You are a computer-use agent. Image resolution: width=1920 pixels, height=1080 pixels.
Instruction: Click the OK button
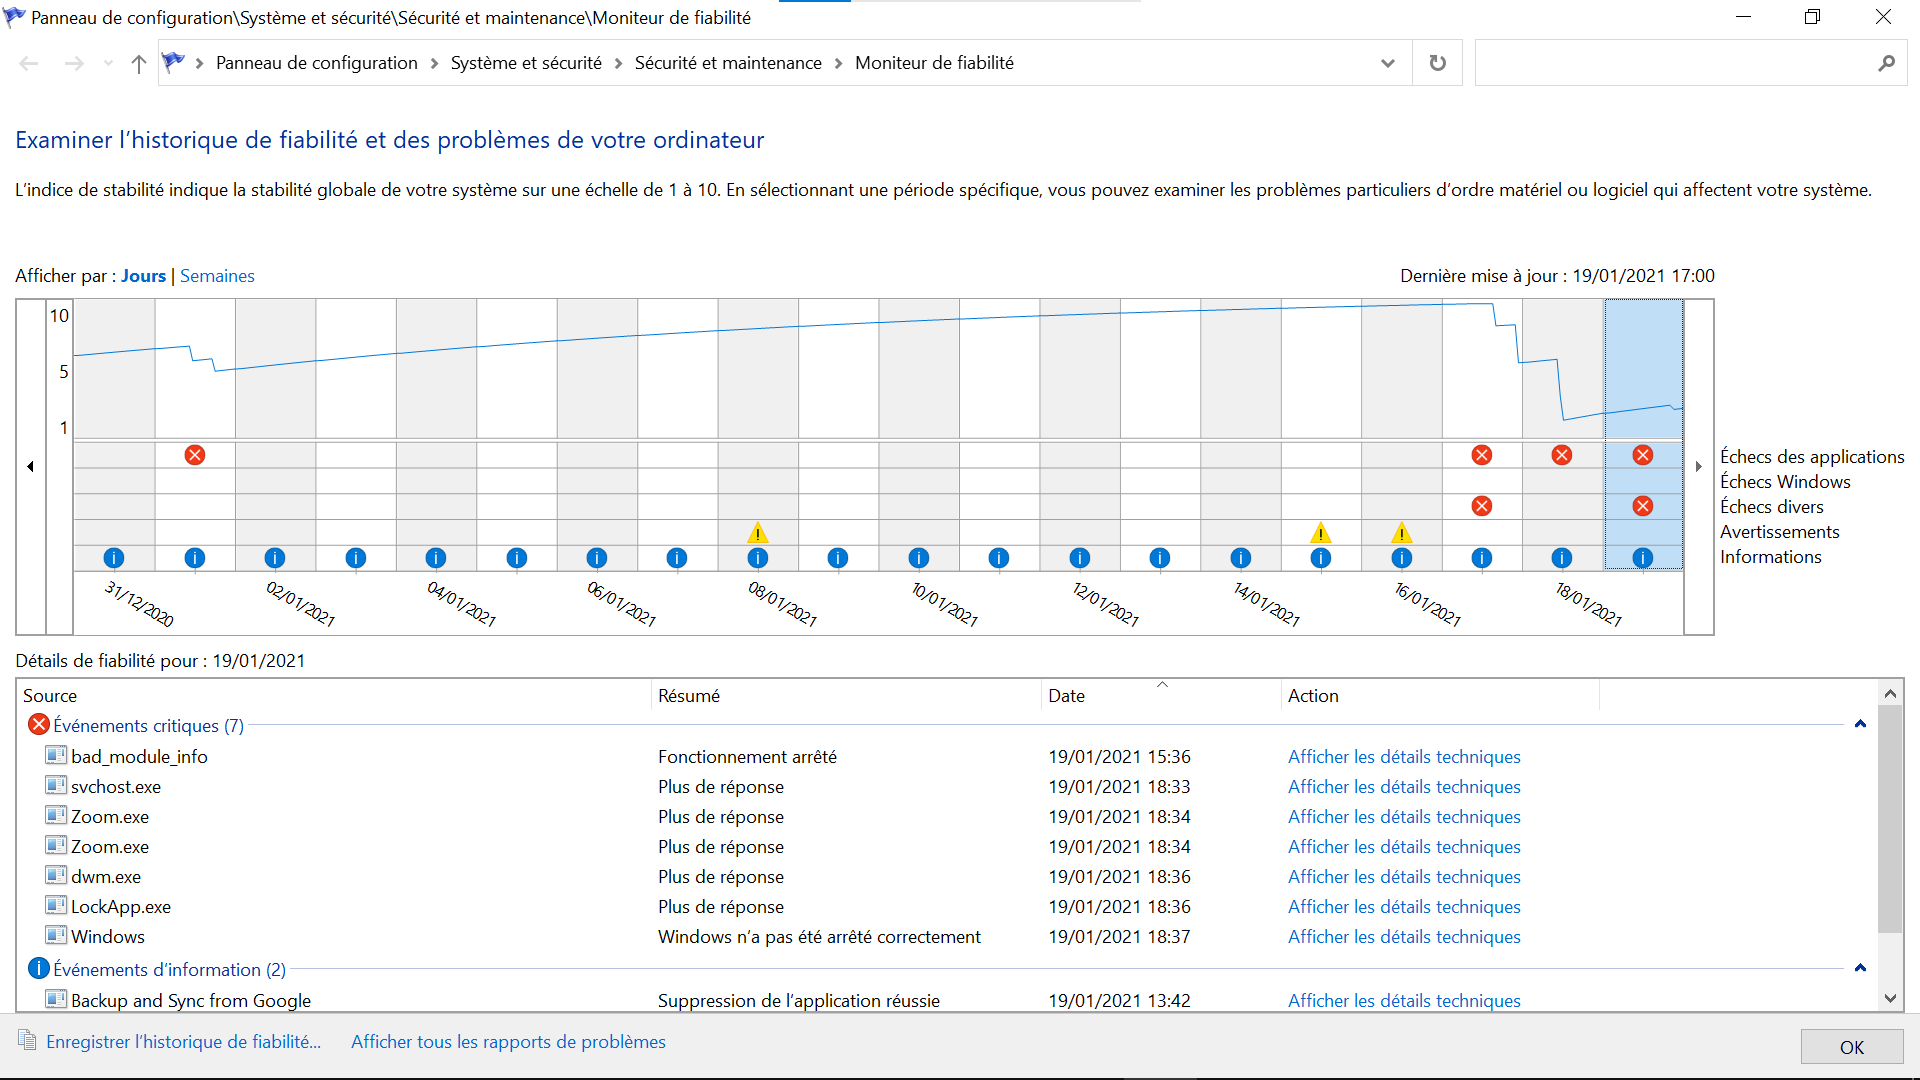pyautogui.click(x=1852, y=1047)
